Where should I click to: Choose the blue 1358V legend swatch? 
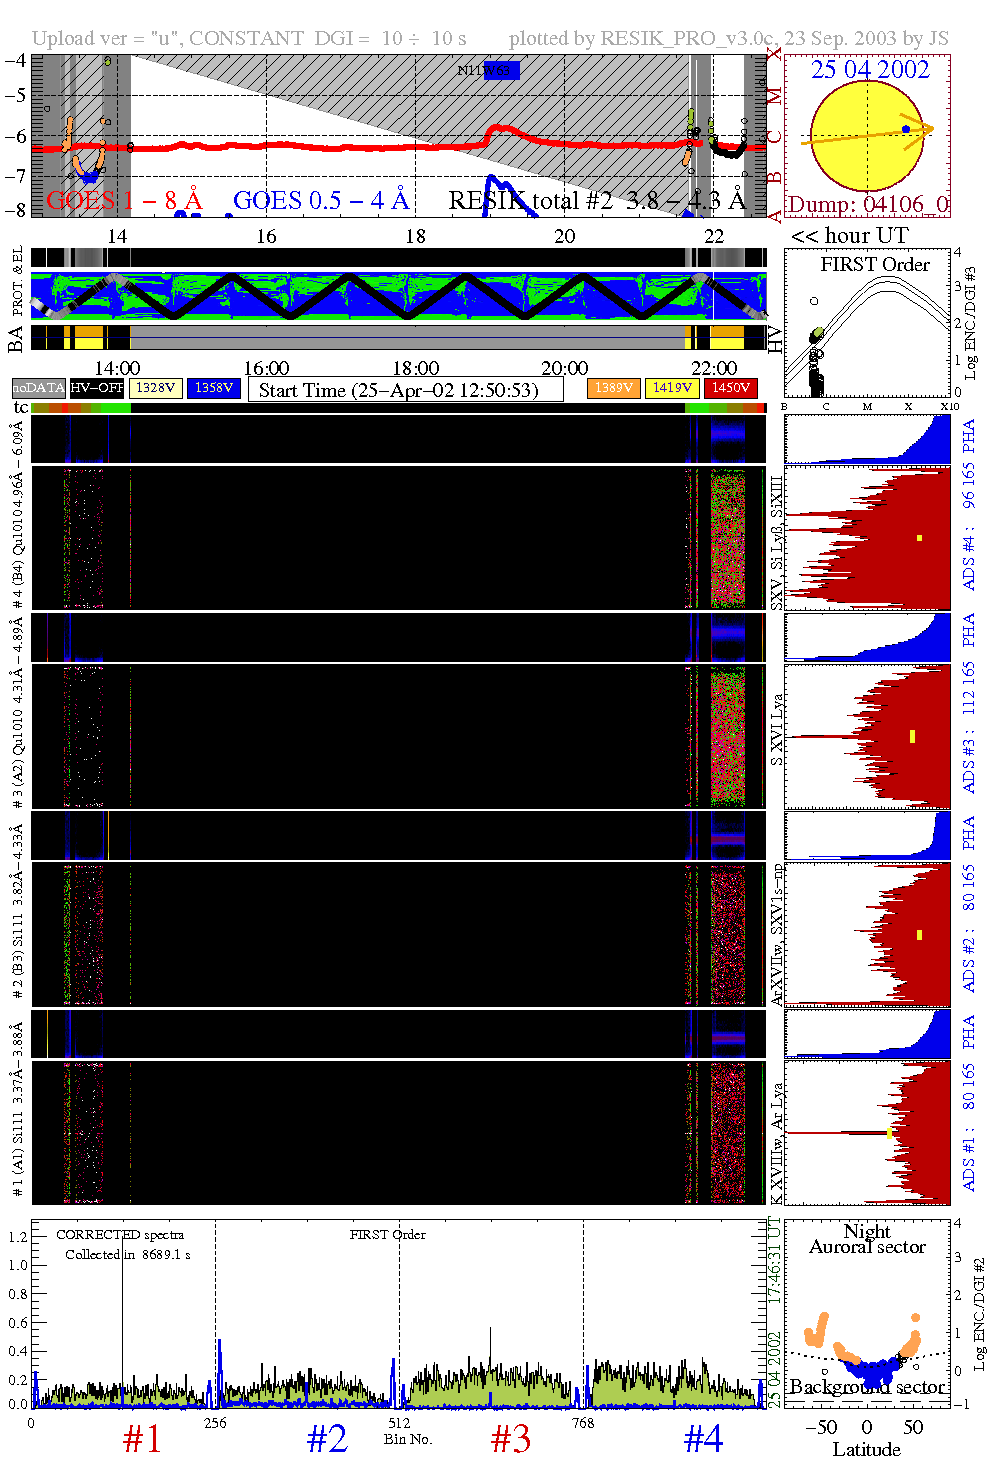(214, 388)
